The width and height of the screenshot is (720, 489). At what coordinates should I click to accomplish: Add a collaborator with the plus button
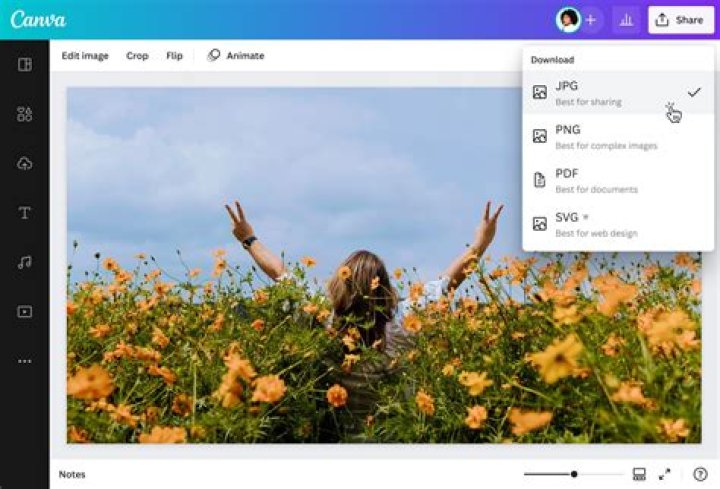click(x=591, y=20)
